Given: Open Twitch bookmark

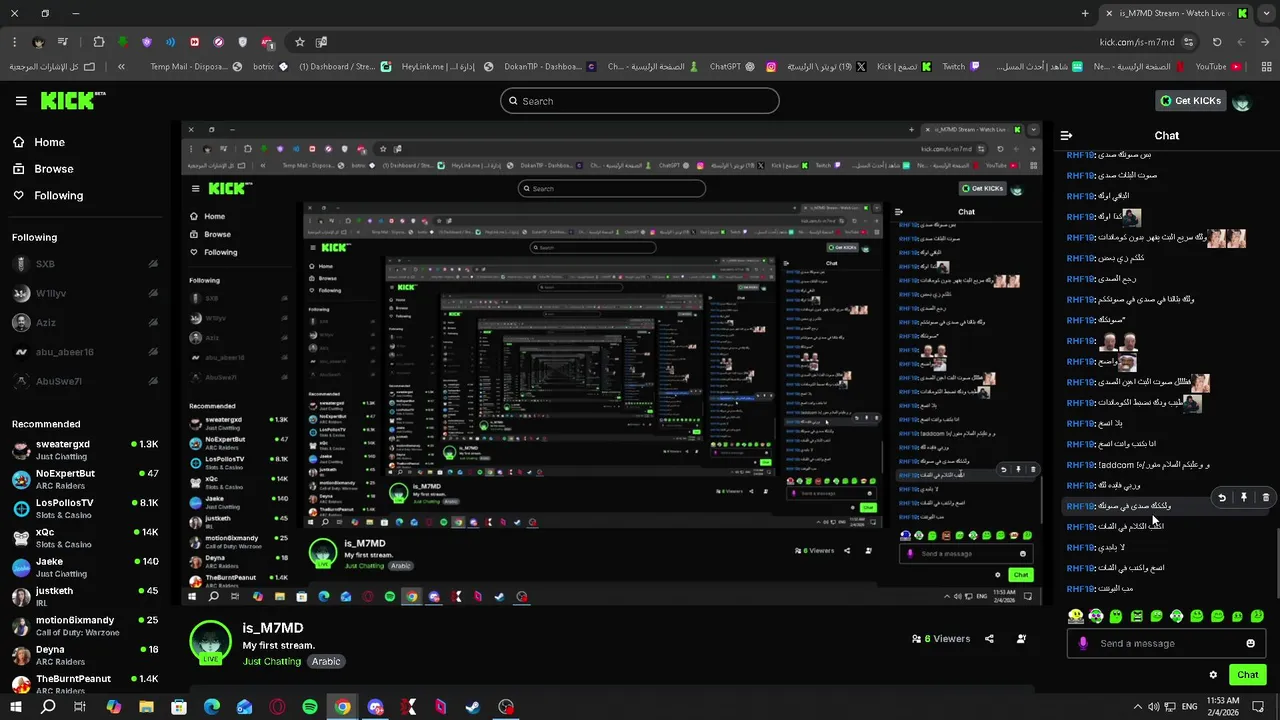Looking at the screenshot, I should point(962,67).
